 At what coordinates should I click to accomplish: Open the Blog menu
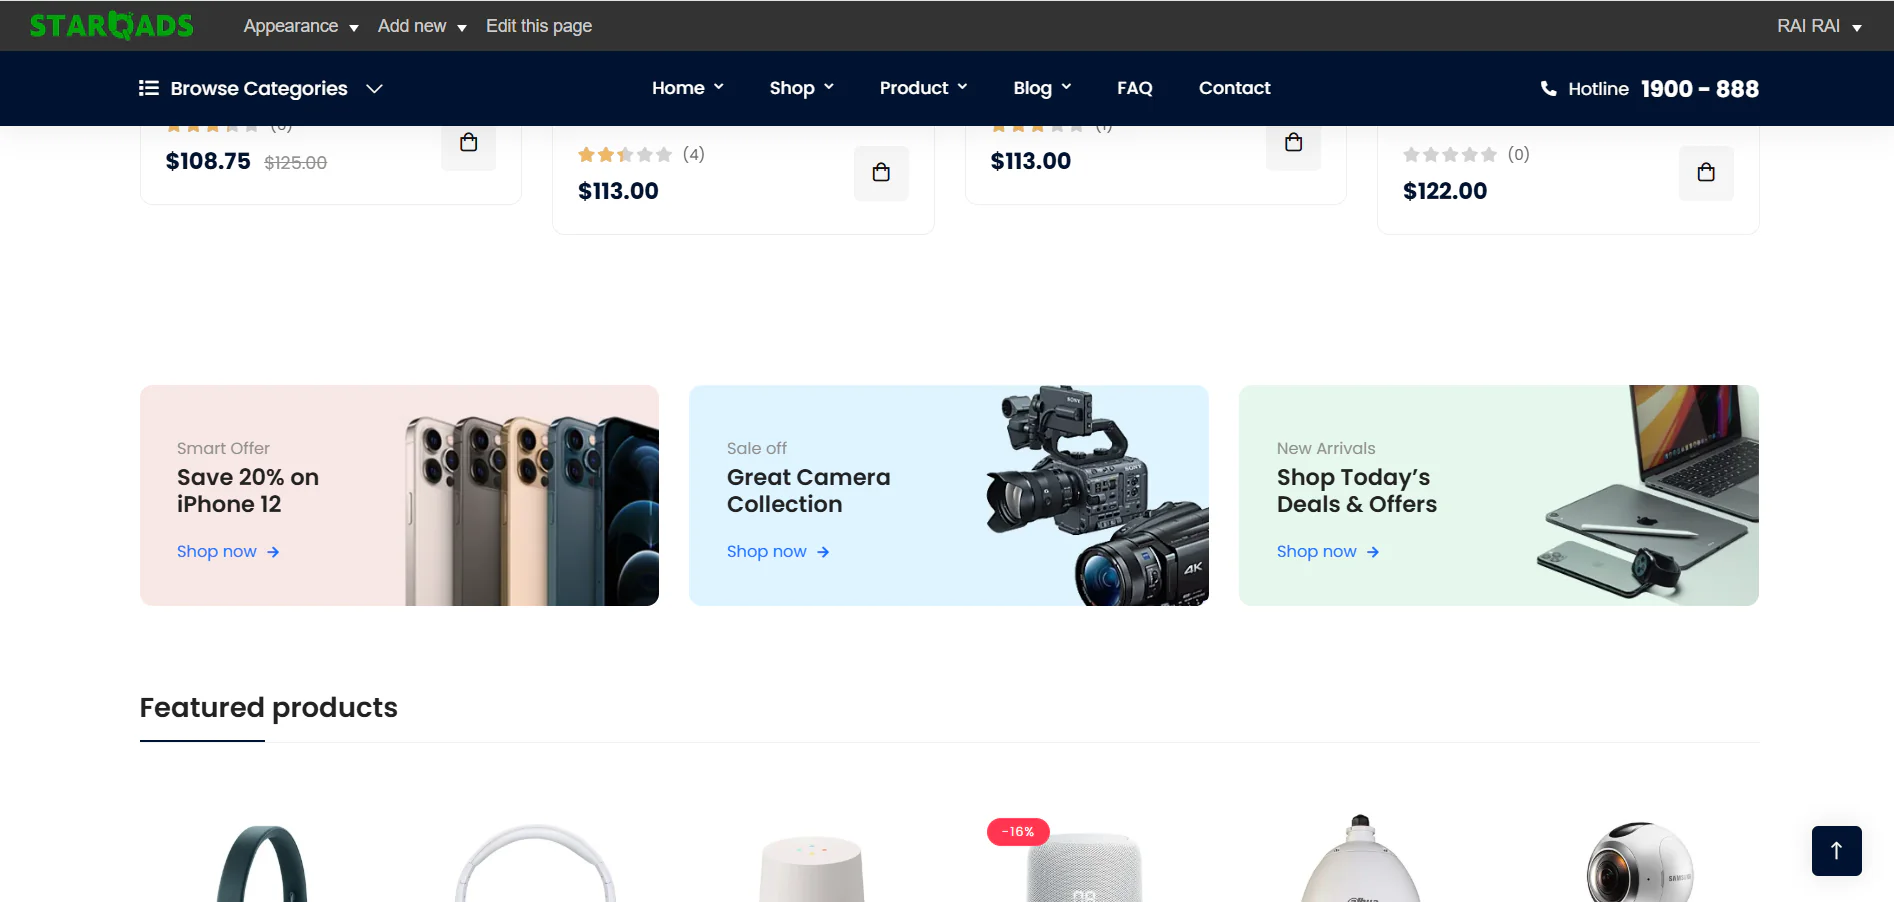coord(1042,88)
